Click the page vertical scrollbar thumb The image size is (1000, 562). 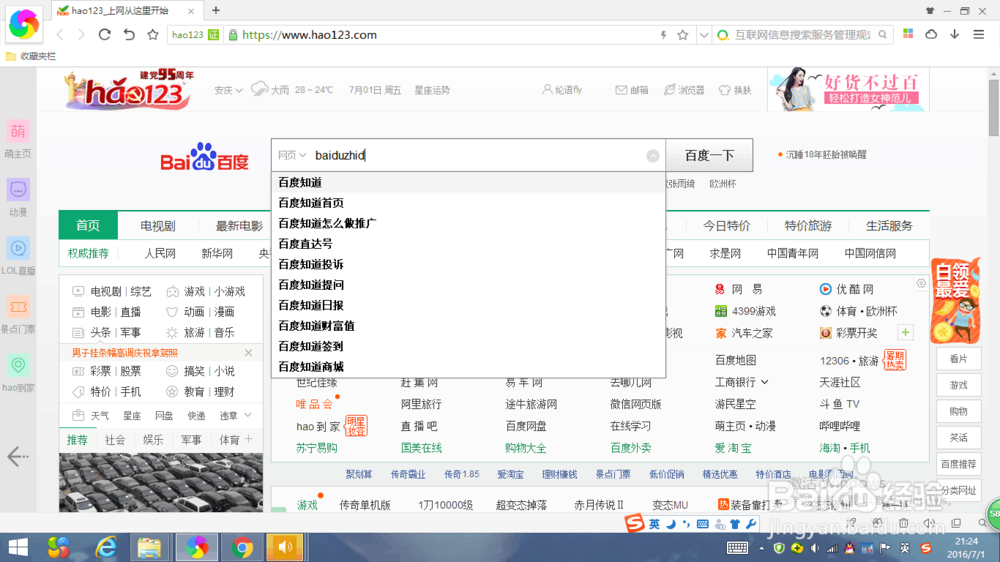[994, 107]
